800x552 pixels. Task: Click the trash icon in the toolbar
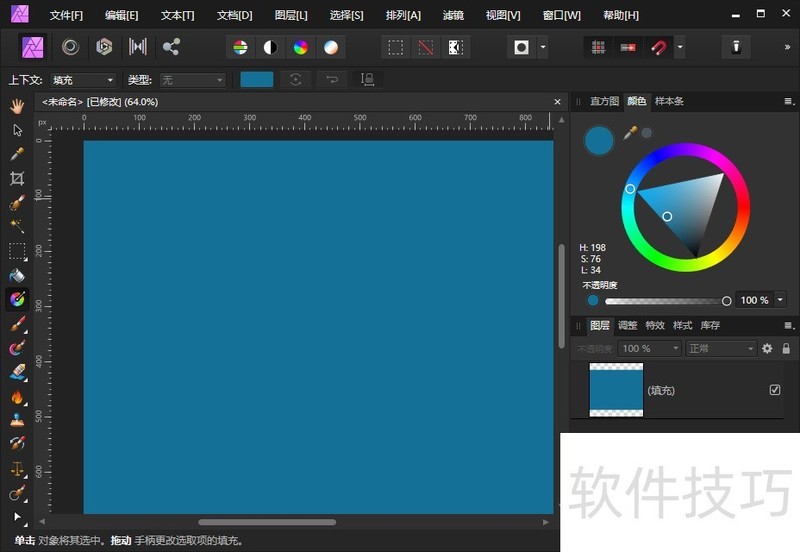(x=735, y=47)
